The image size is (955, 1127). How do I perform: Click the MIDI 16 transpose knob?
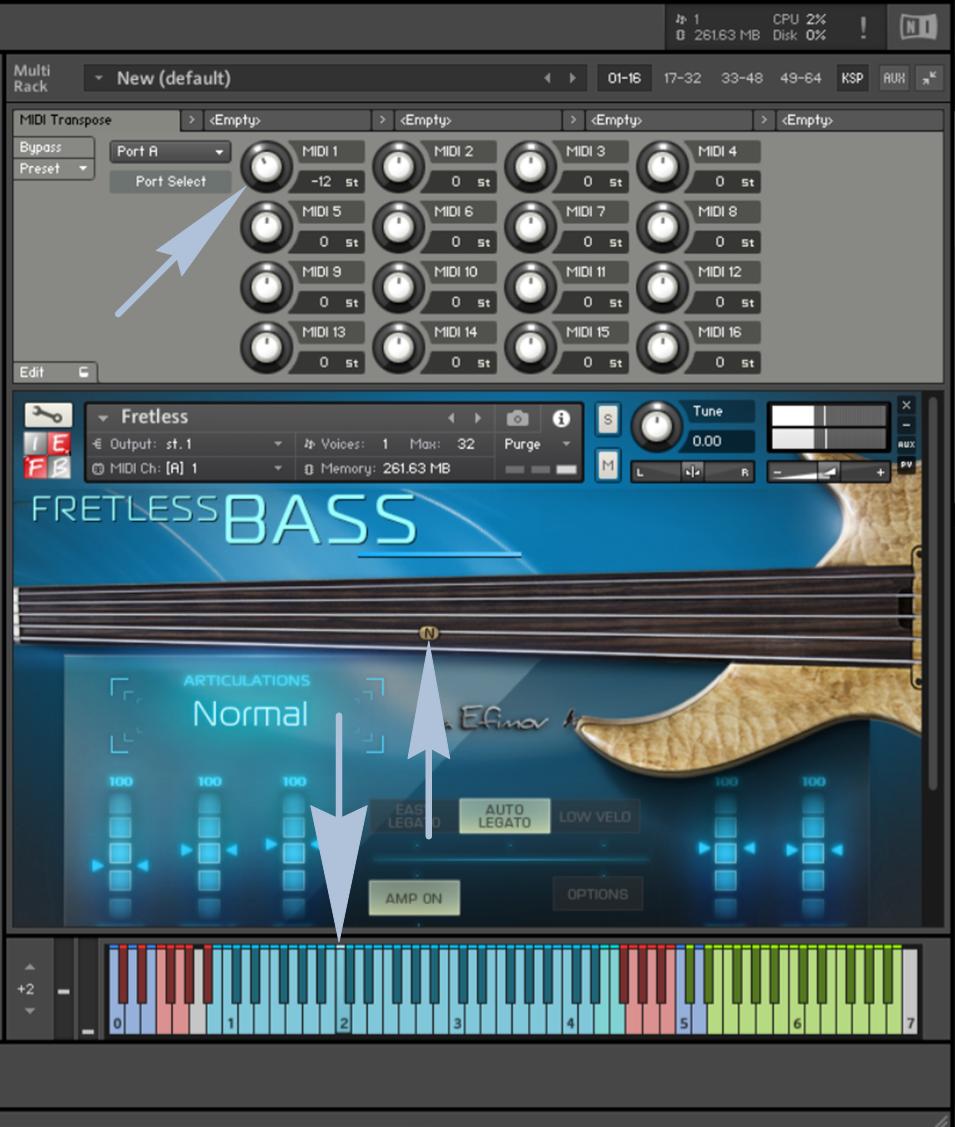pos(663,348)
